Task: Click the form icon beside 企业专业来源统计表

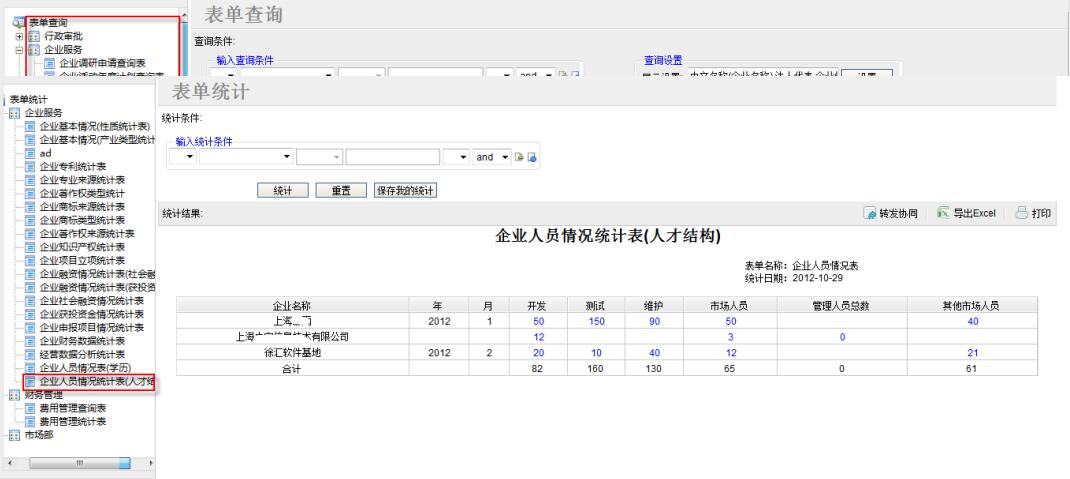Action: click(30, 180)
